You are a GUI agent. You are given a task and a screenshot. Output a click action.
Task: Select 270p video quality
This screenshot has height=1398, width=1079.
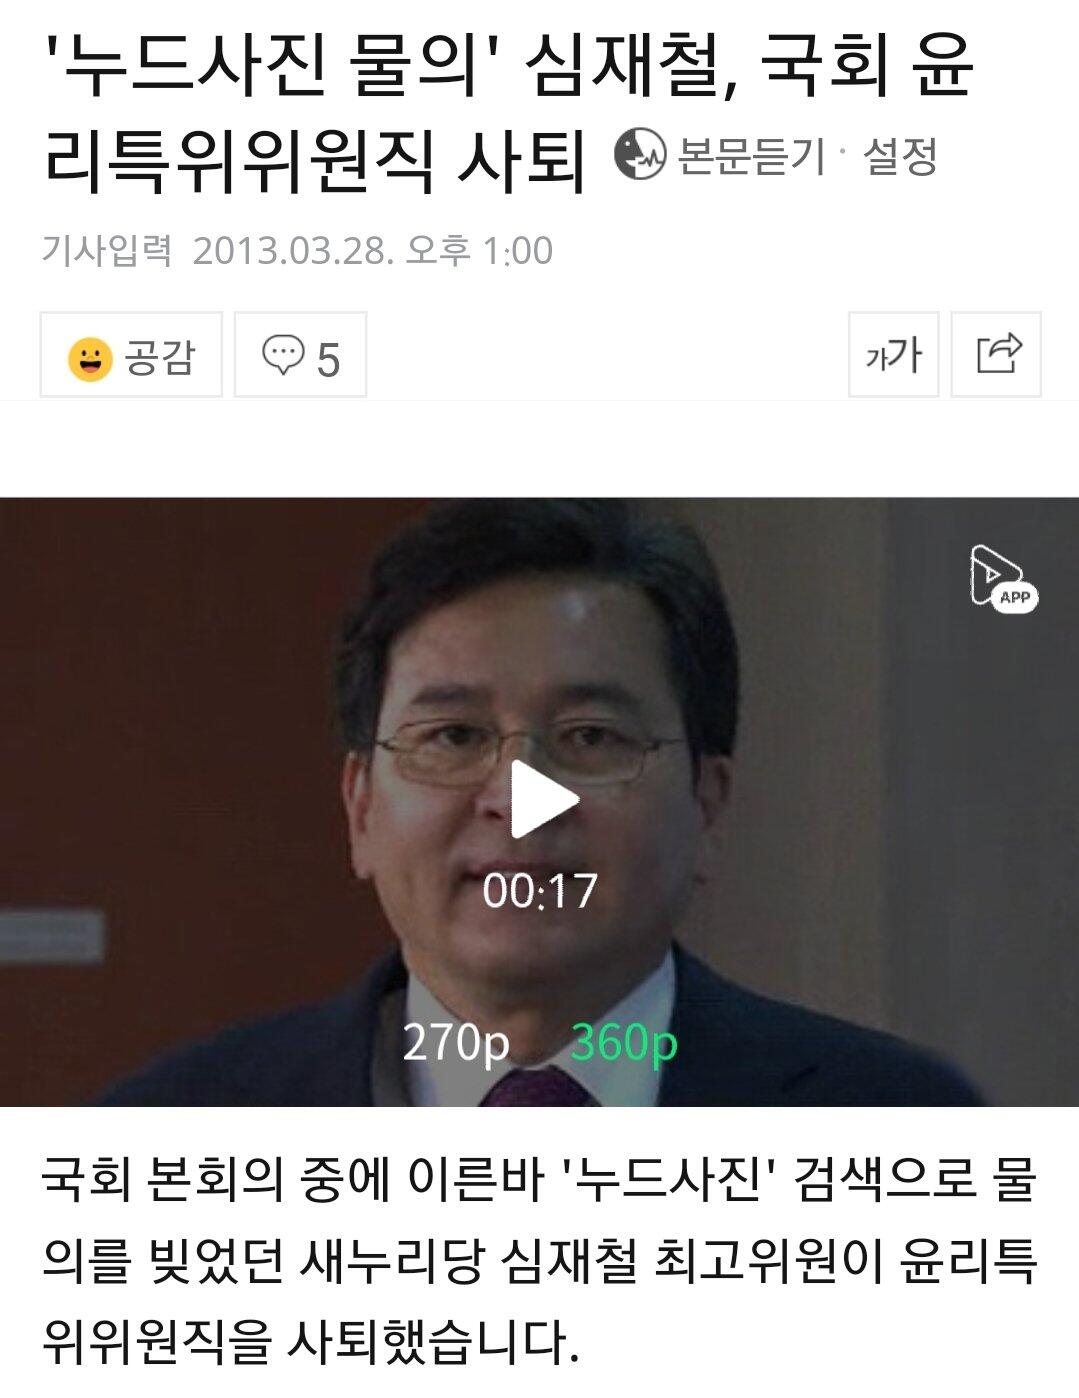tap(456, 1043)
